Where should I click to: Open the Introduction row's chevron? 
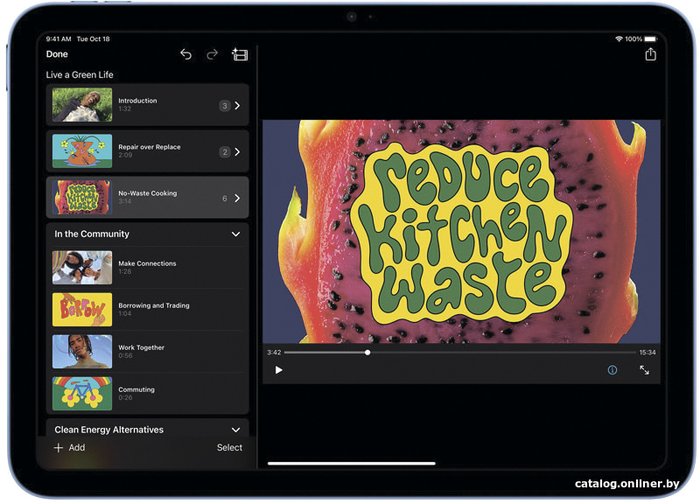tap(238, 106)
